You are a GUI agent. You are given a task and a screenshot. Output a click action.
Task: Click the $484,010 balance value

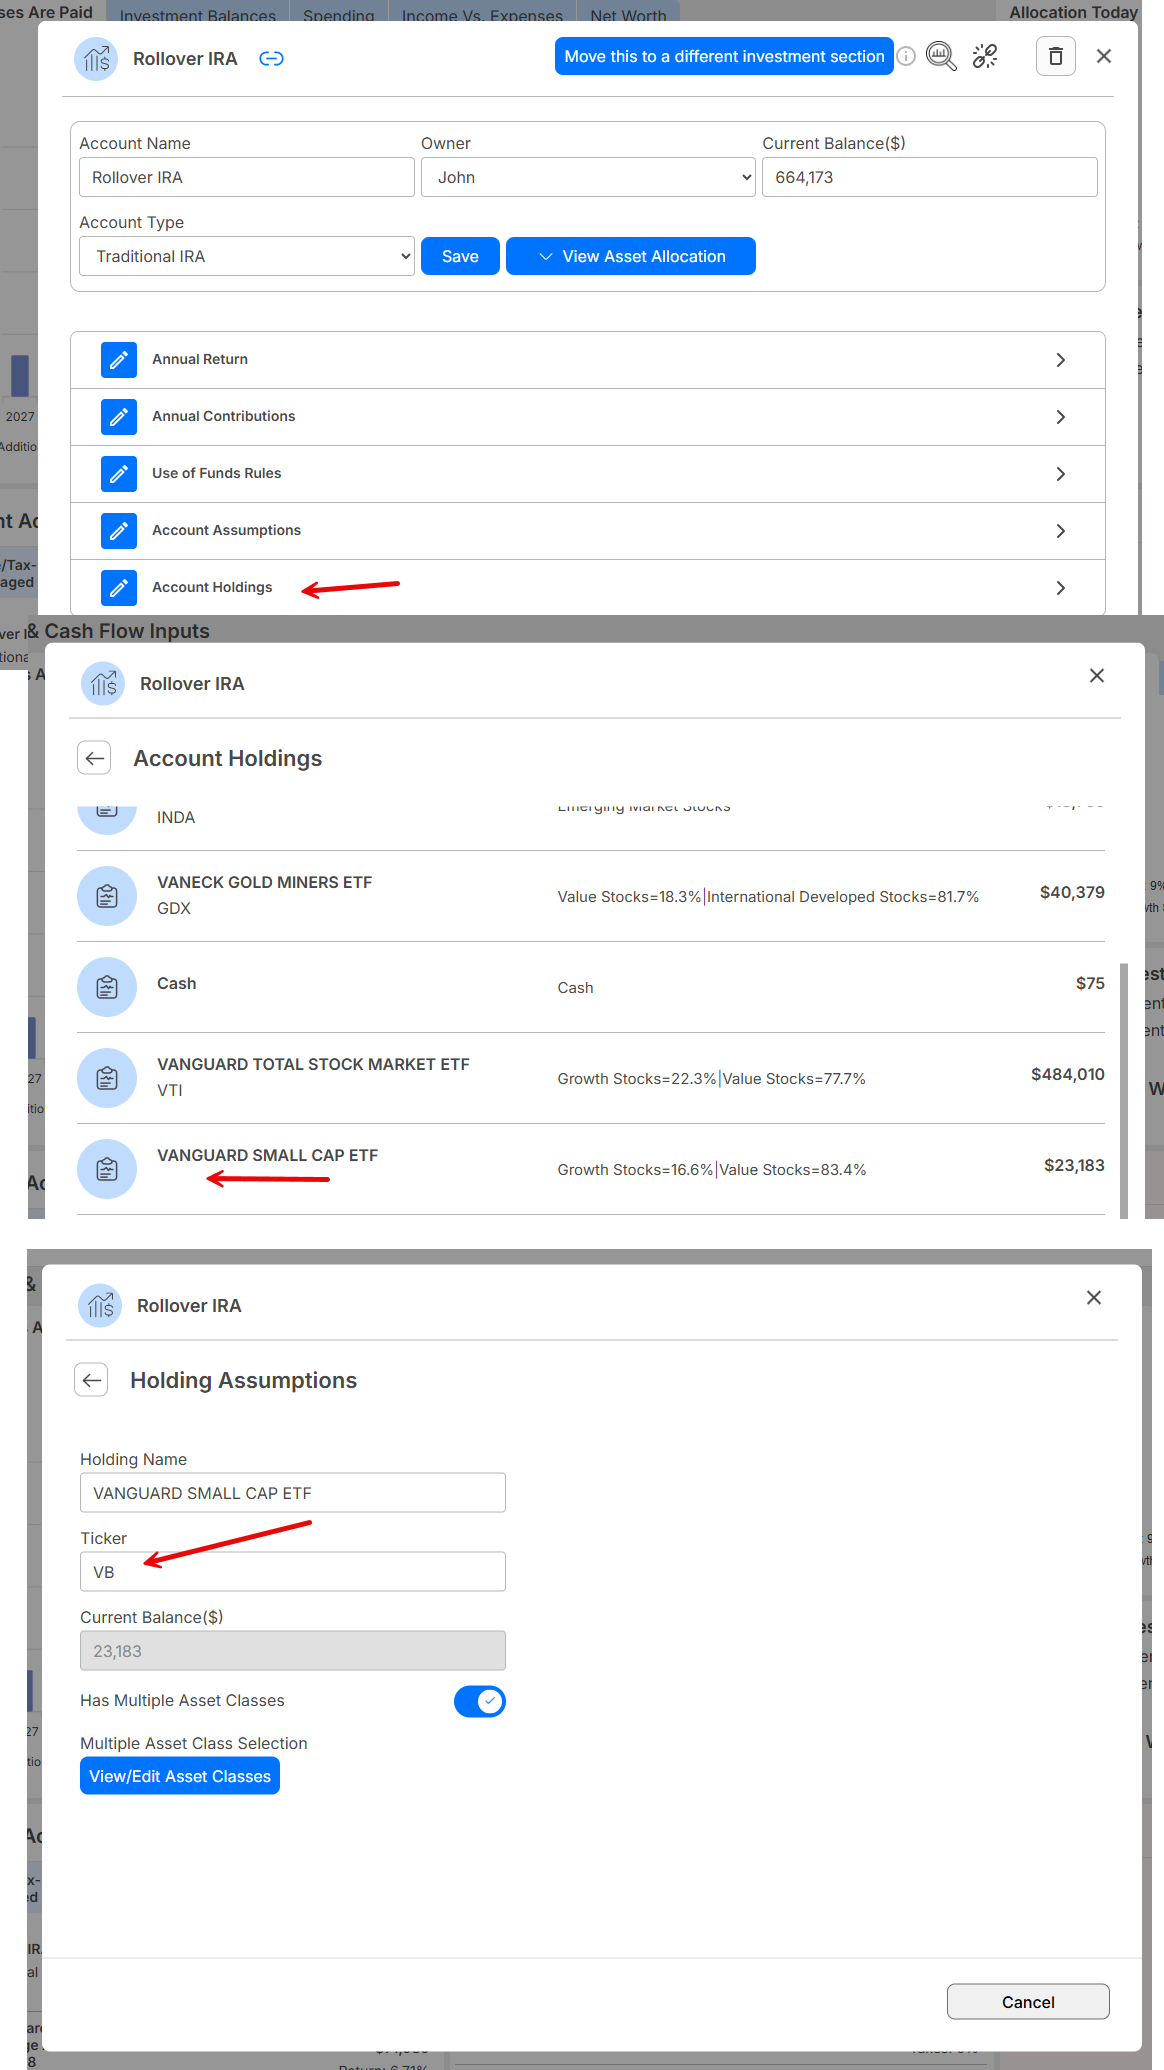(x=1068, y=1074)
